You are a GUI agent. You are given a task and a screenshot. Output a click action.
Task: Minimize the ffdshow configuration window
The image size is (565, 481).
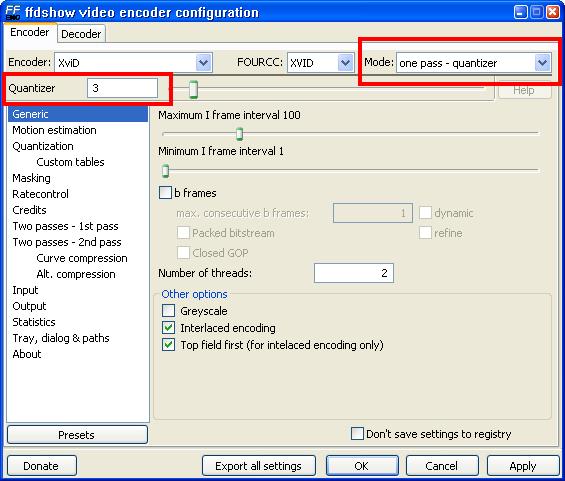coord(520,12)
